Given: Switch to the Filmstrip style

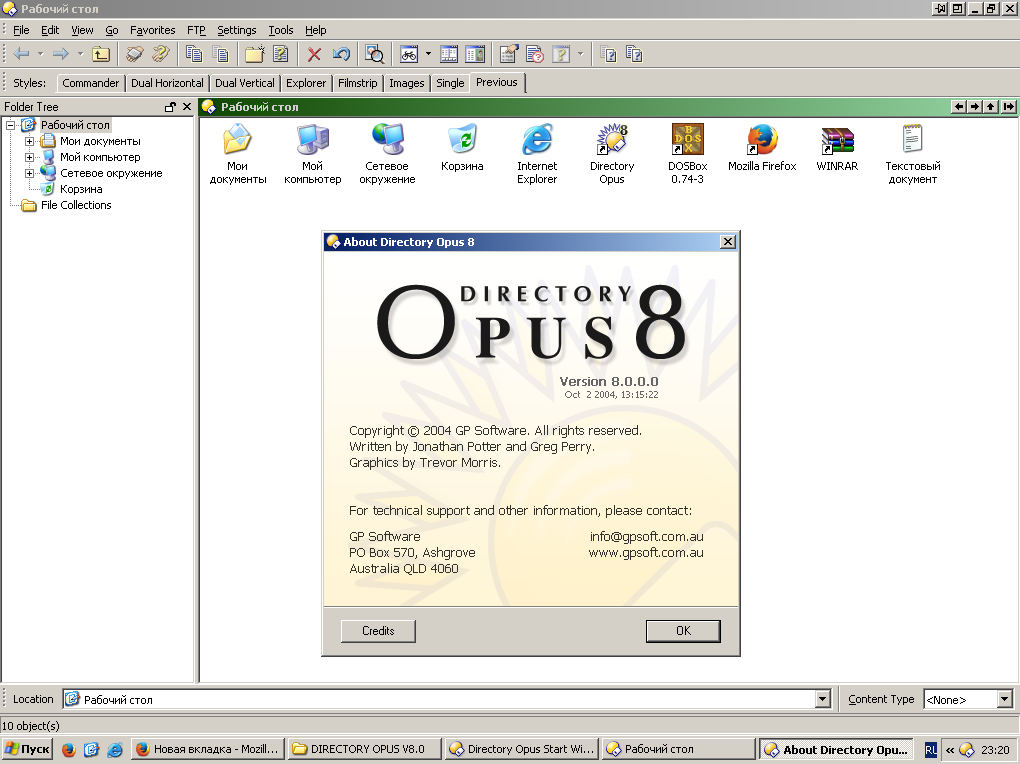Looking at the screenshot, I should click(358, 83).
